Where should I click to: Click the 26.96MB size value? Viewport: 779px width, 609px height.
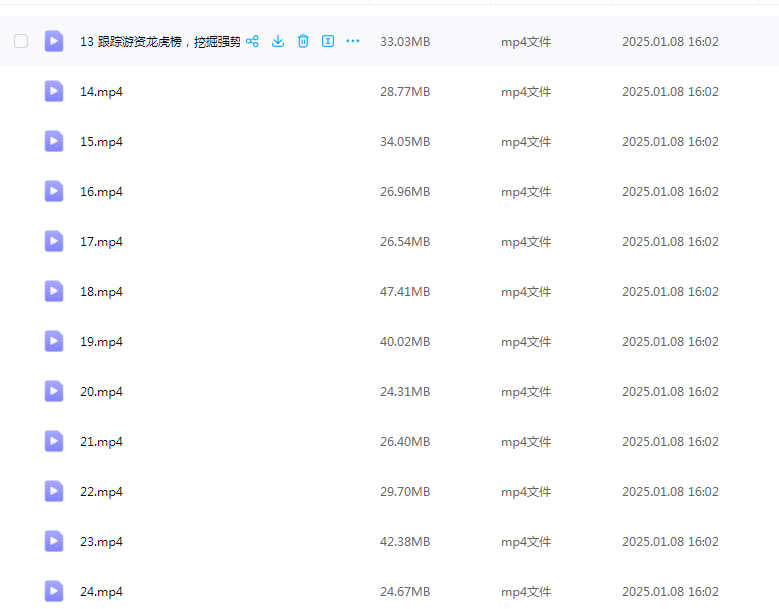(x=405, y=192)
